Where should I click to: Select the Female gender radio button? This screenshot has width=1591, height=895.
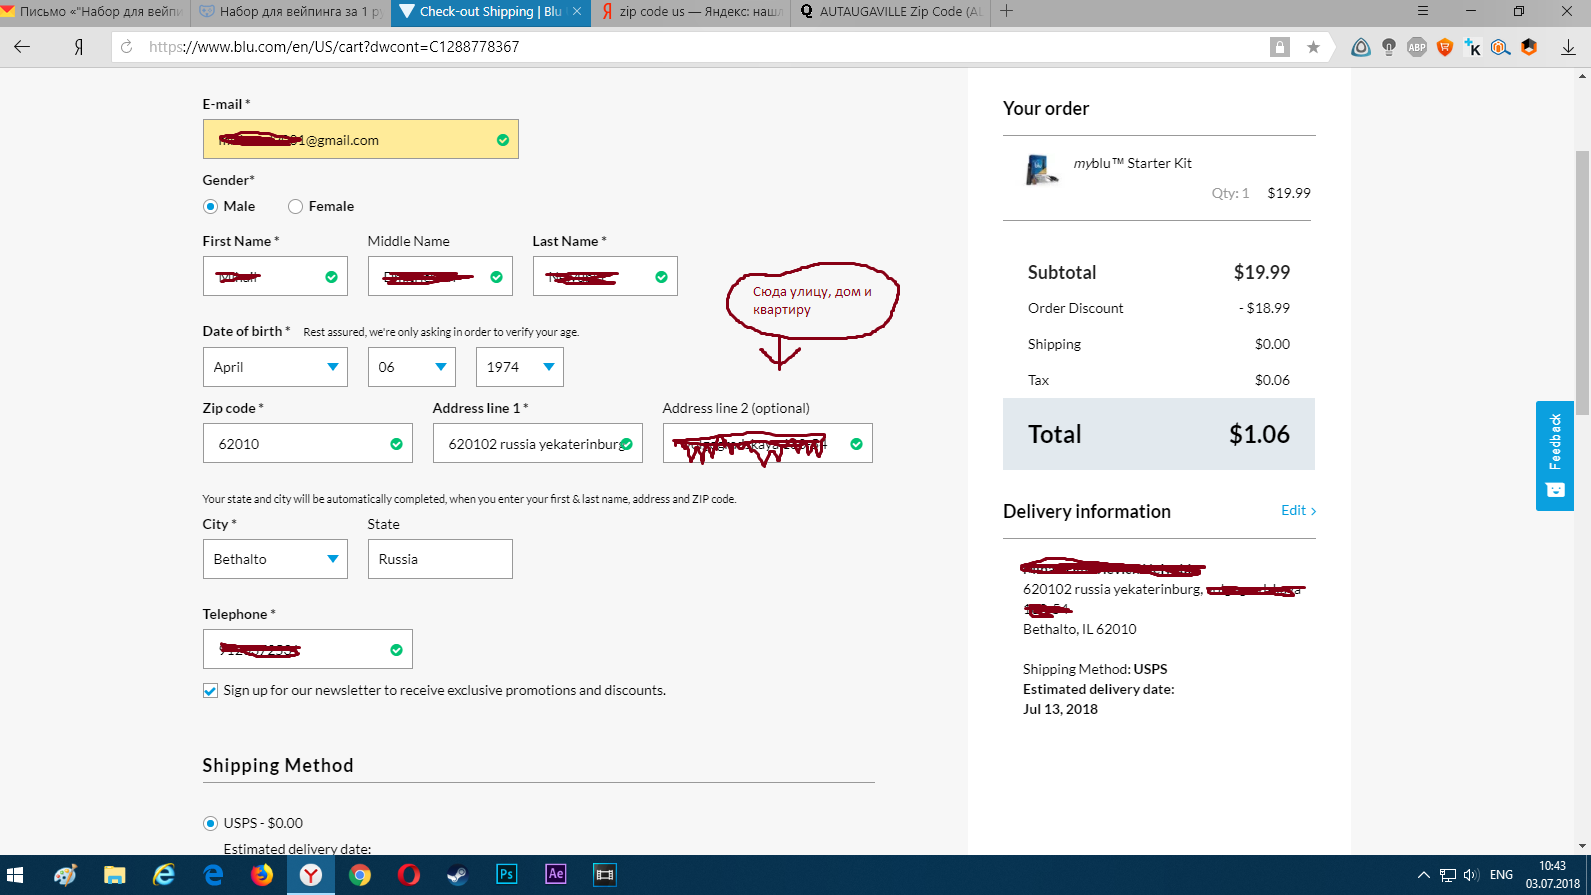click(295, 206)
